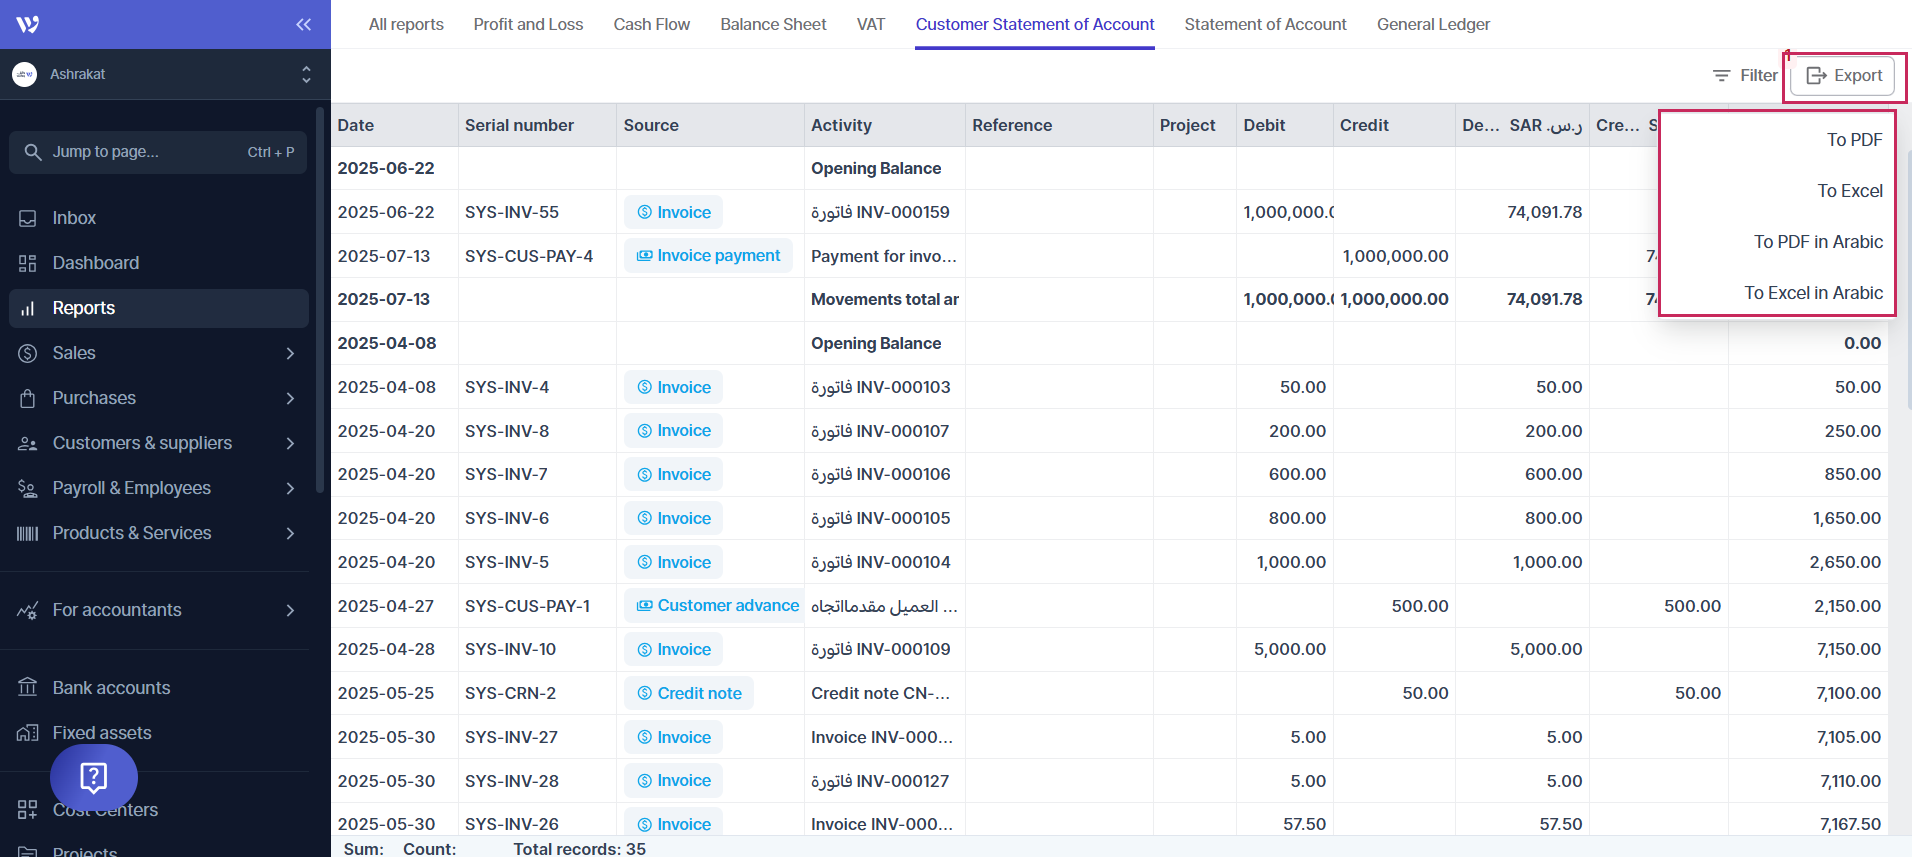
Task: Click the Bank accounts building icon
Action: (x=27, y=688)
